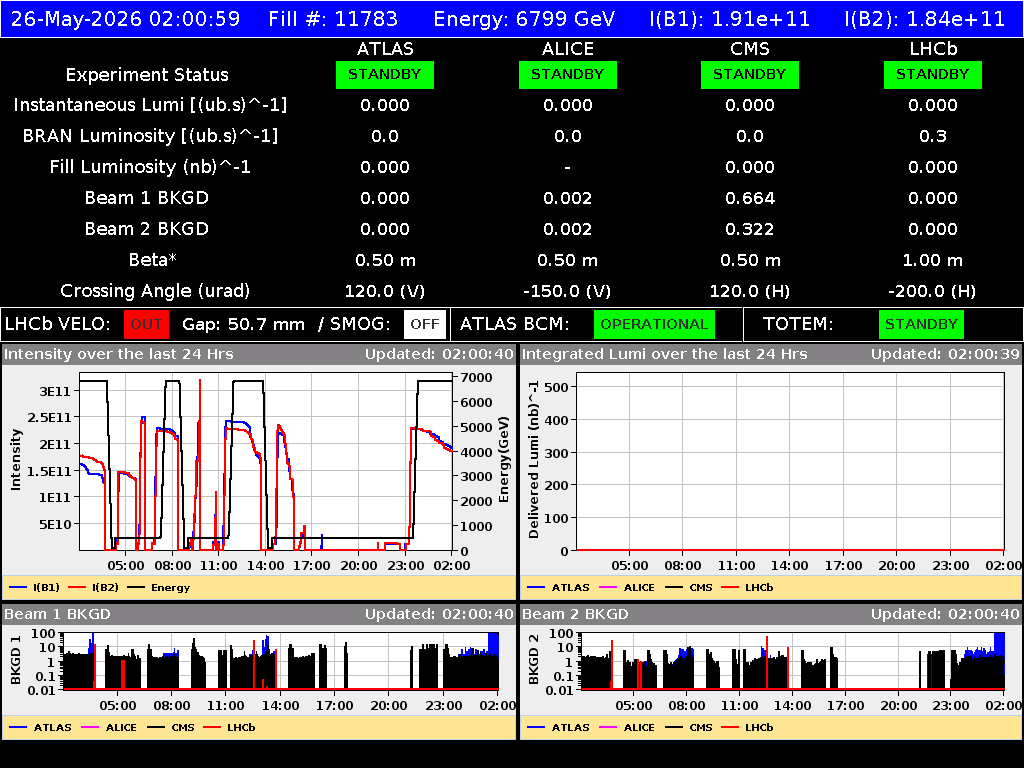Click LHCb BRAN Luminosity value 0.3
The width and height of the screenshot is (1024, 768).
pyautogui.click(x=933, y=136)
